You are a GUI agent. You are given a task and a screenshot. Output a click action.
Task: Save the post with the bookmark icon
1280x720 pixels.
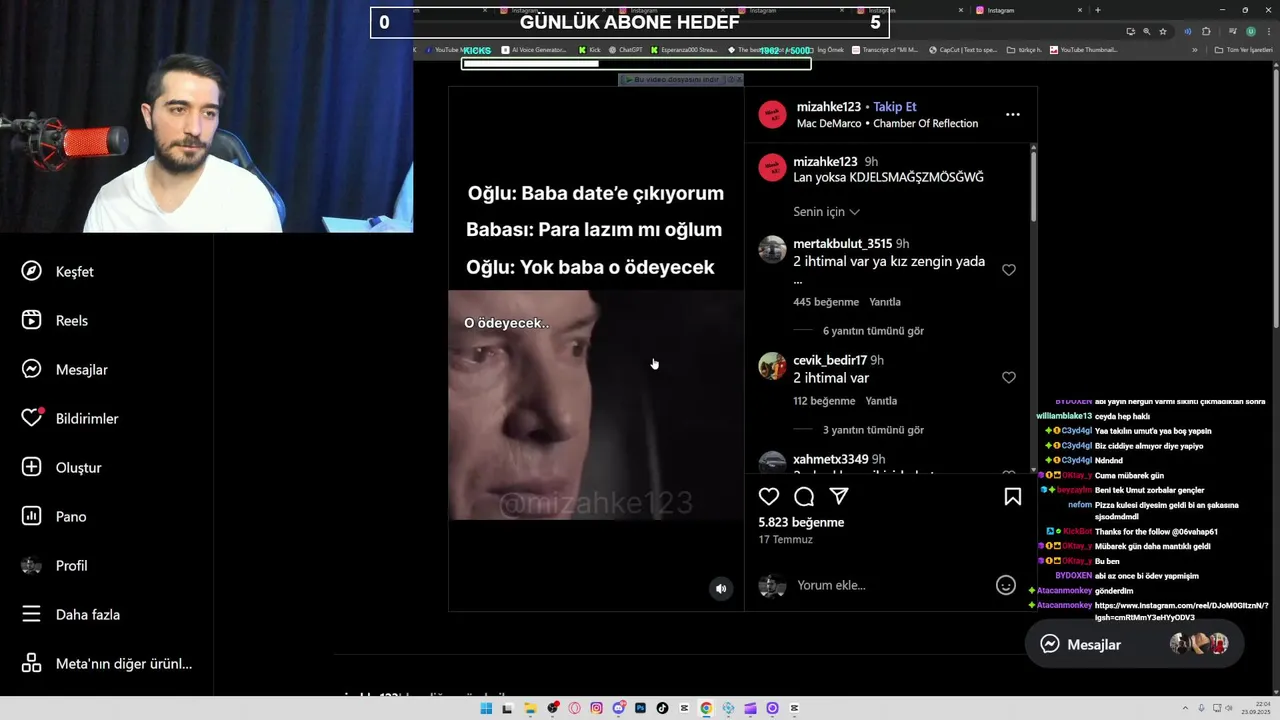[x=1013, y=497]
